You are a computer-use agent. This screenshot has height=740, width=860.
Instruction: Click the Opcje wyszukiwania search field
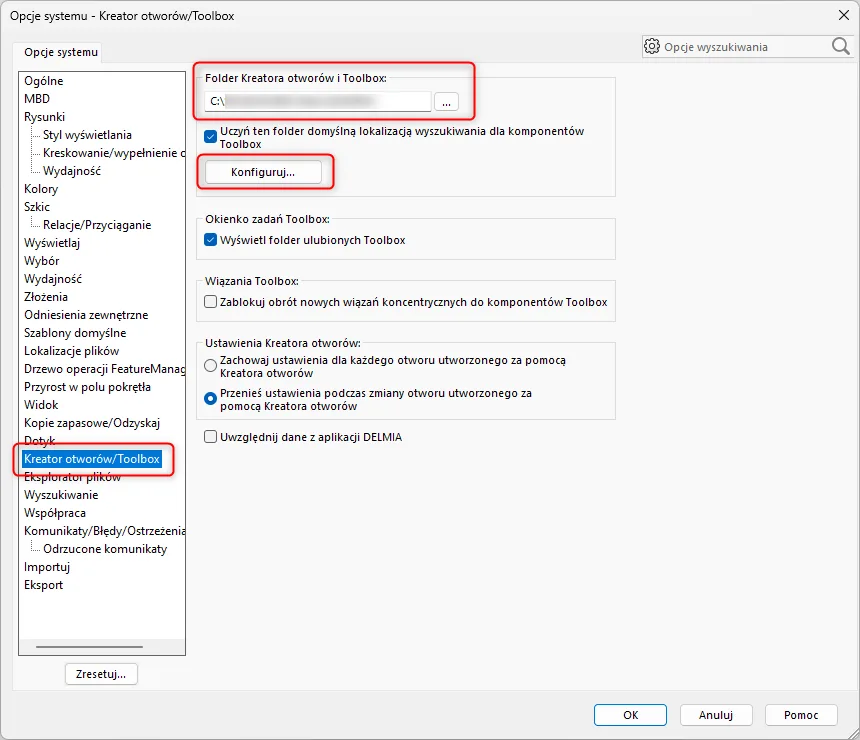(x=746, y=47)
